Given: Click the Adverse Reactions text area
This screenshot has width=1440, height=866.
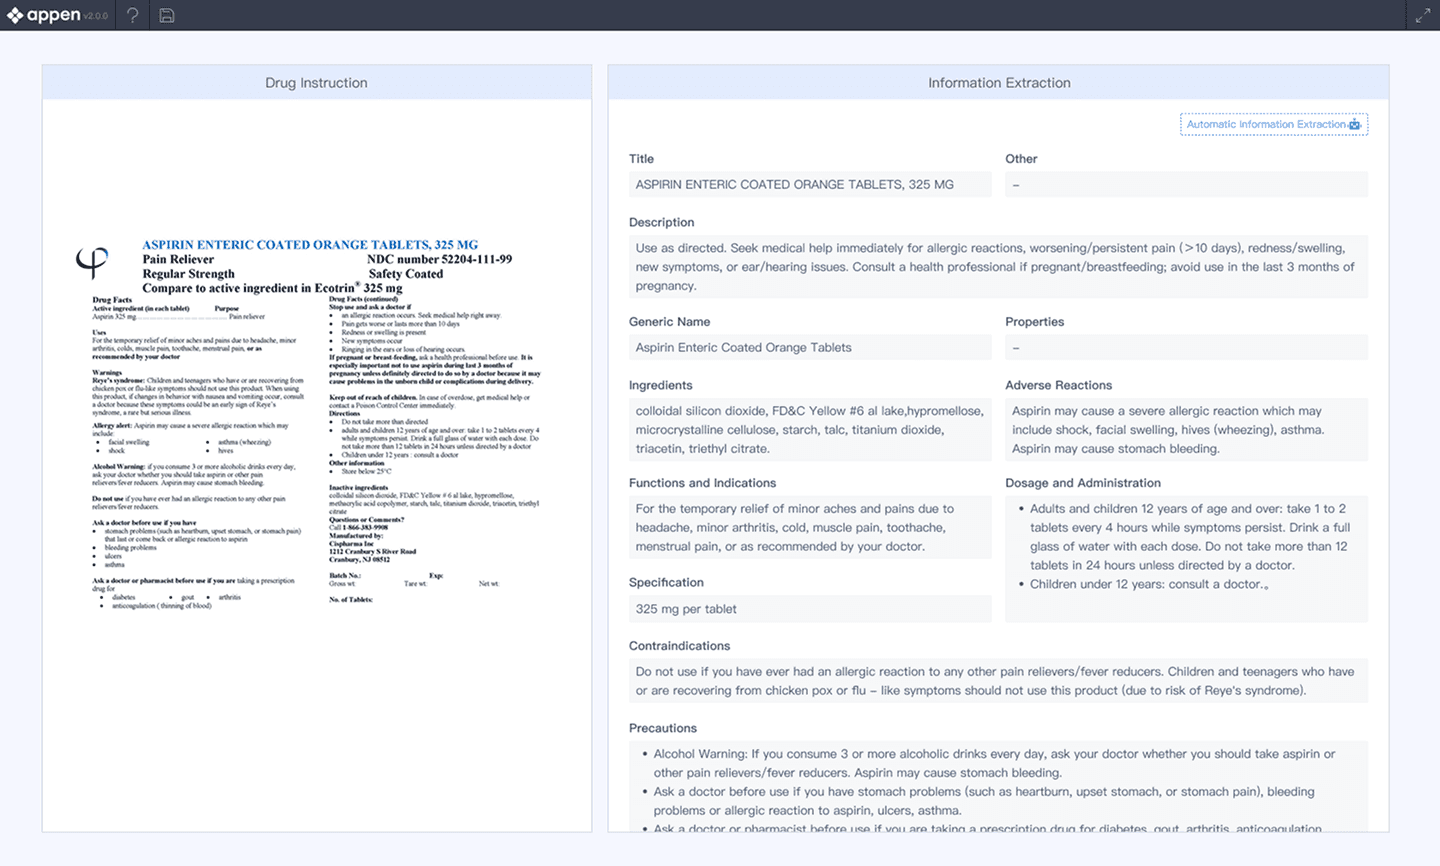Looking at the screenshot, I should (x=1185, y=430).
